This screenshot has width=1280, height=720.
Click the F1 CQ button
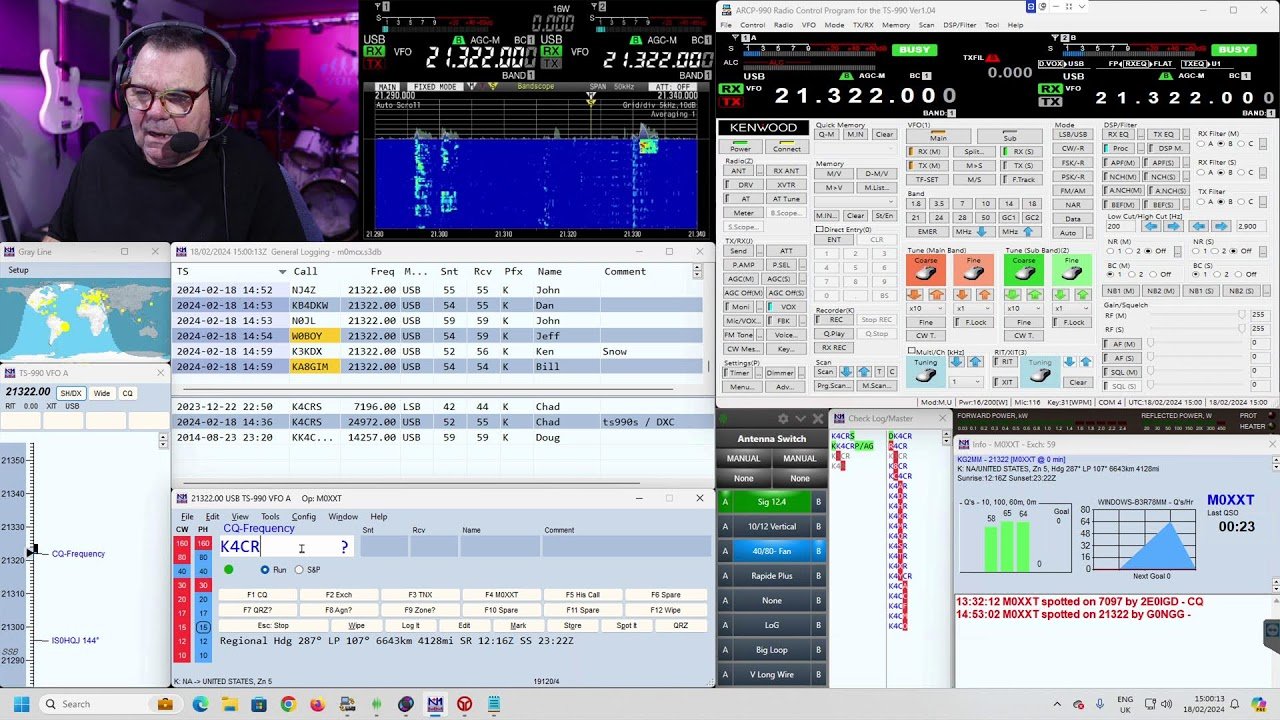(x=257, y=595)
